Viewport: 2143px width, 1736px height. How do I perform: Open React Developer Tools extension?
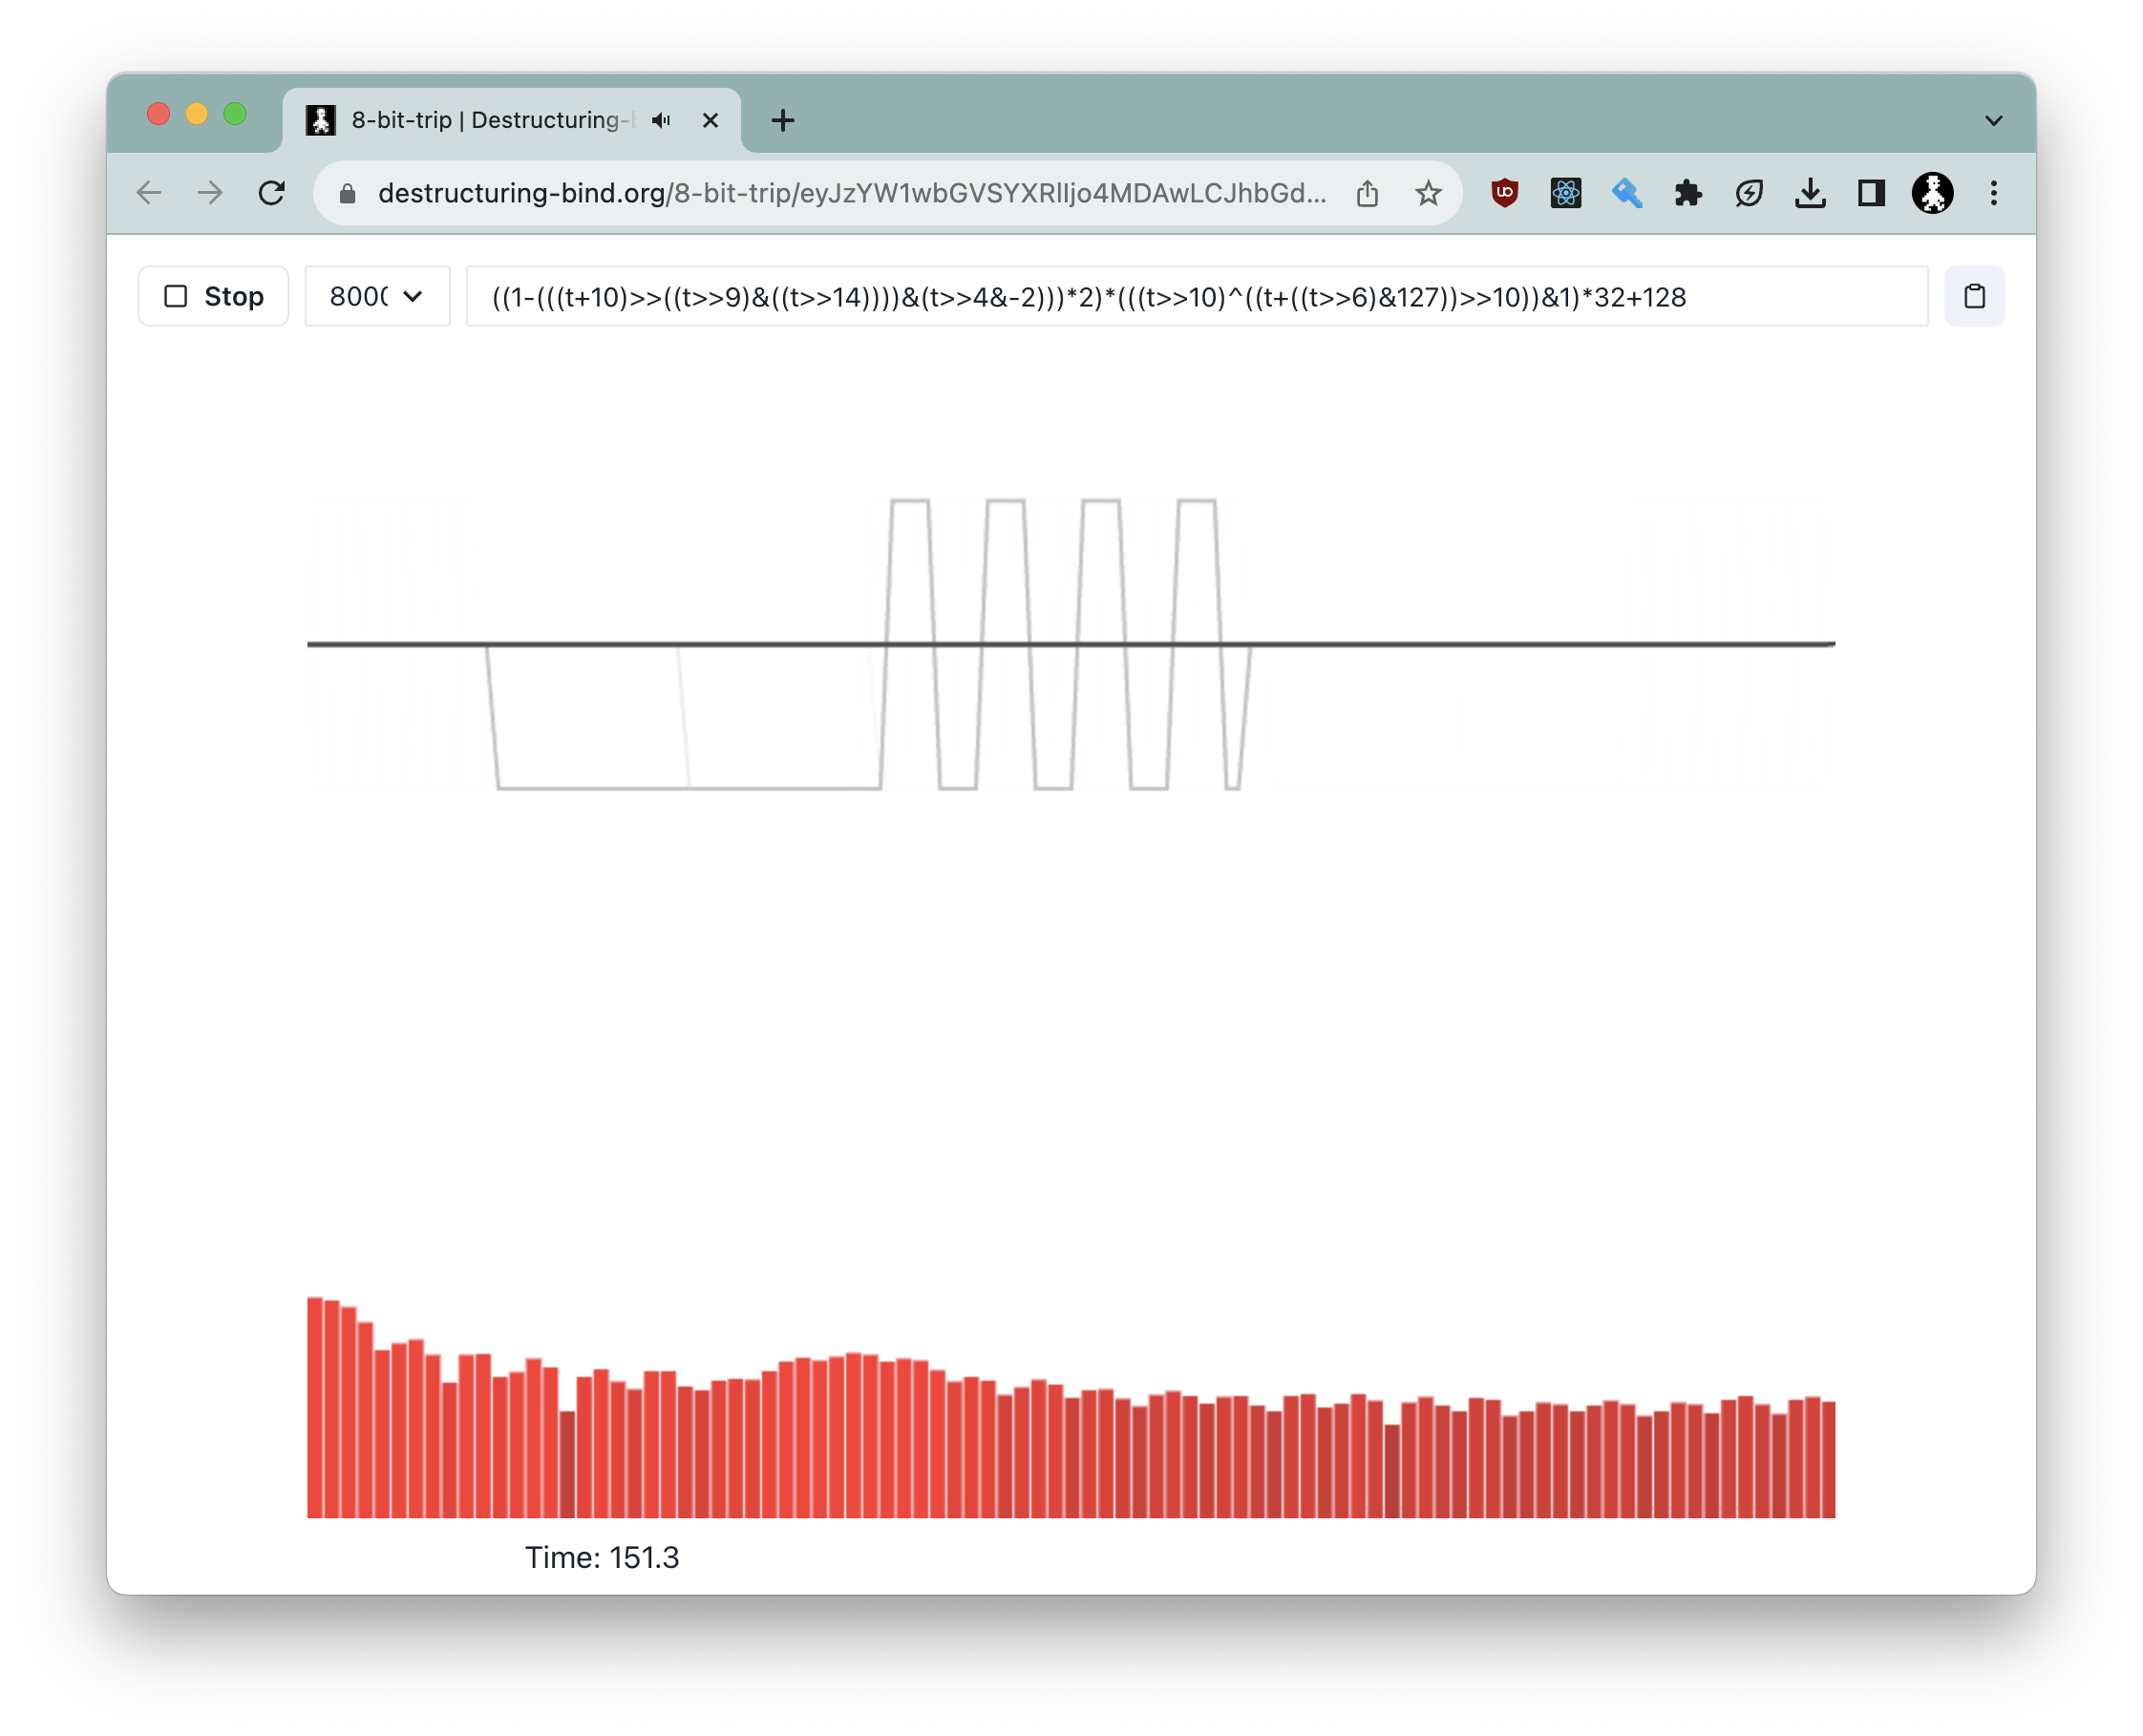1566,193
